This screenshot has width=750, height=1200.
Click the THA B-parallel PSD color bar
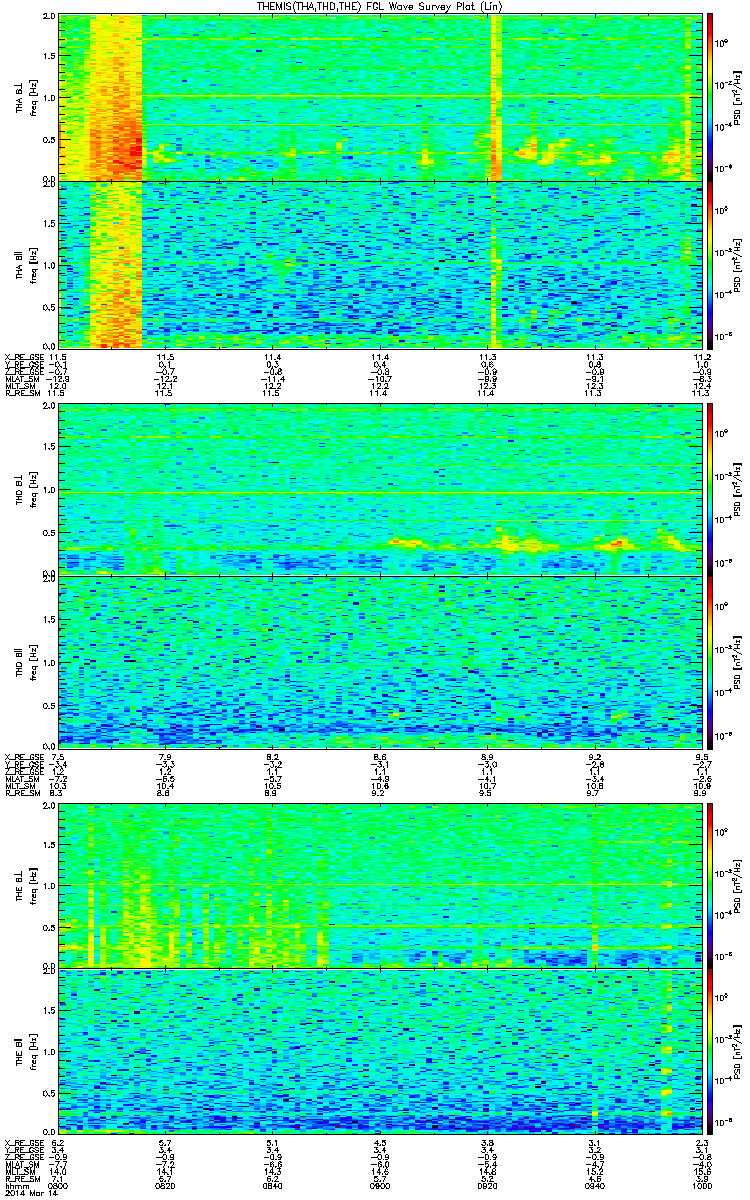[x=709, y=264]
